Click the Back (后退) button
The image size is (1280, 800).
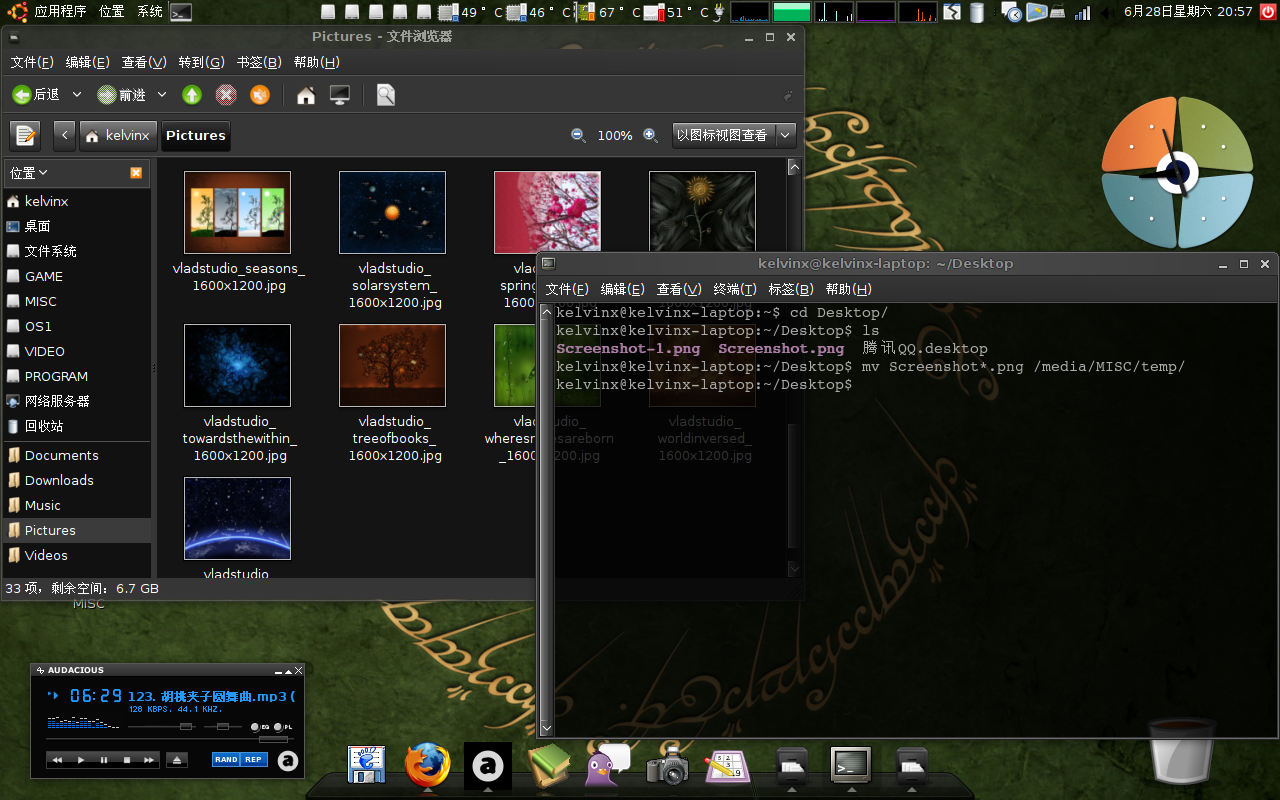[36, 95]
